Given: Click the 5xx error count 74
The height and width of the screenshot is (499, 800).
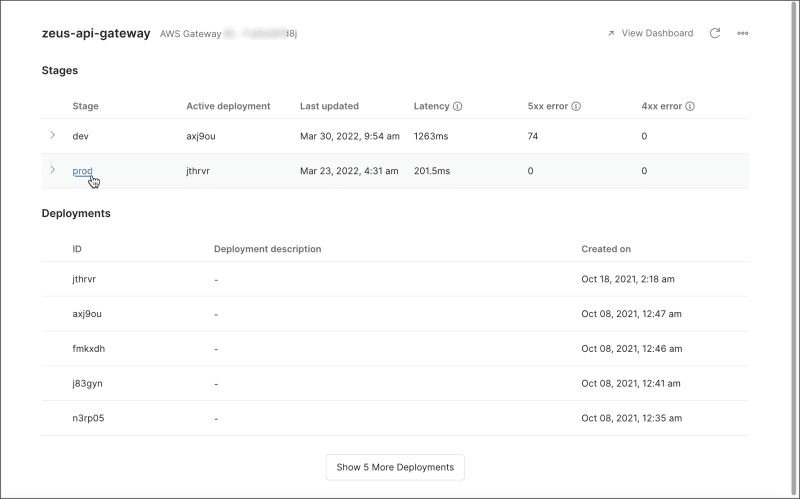Looking at the screenshot, I should pos(533,136).
